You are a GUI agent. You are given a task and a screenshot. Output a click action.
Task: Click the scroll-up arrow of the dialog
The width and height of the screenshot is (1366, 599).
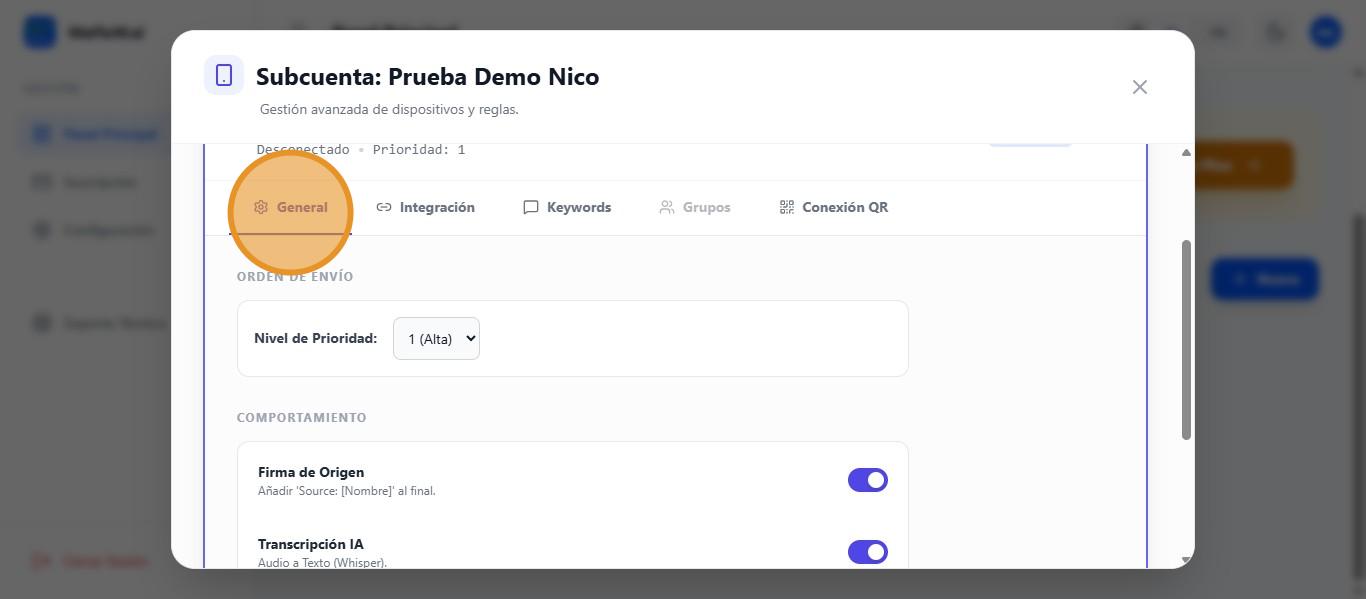coord(1186,153)
